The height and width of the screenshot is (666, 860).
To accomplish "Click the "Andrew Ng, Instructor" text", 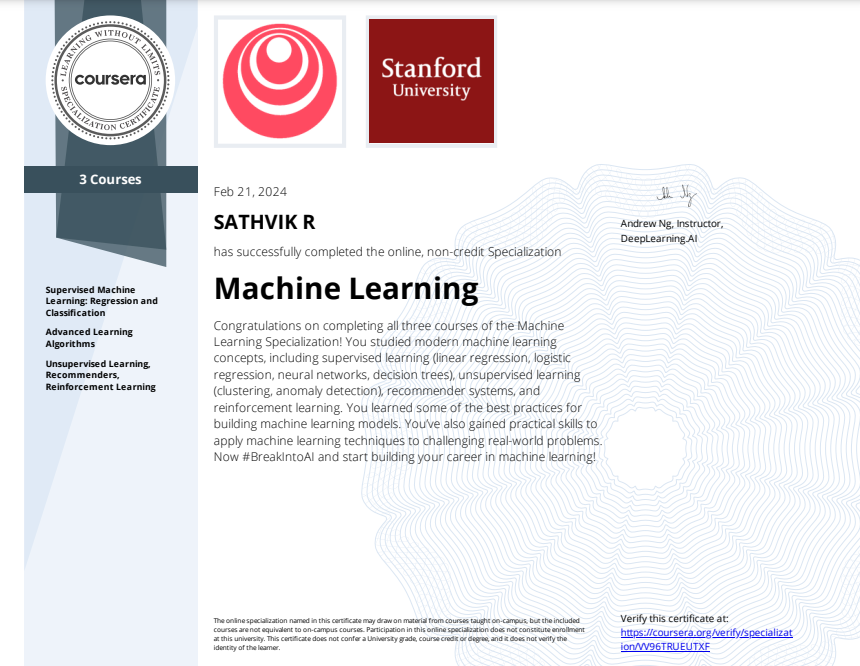I will [x=671, y=224].
